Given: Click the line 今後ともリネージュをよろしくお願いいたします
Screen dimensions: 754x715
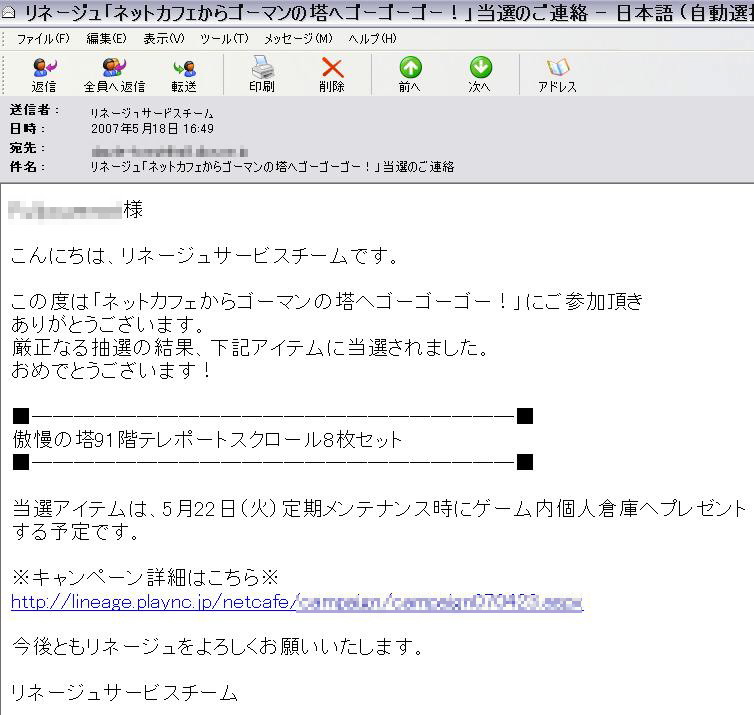Looking at the screenshot, I should tap(217, 647).
